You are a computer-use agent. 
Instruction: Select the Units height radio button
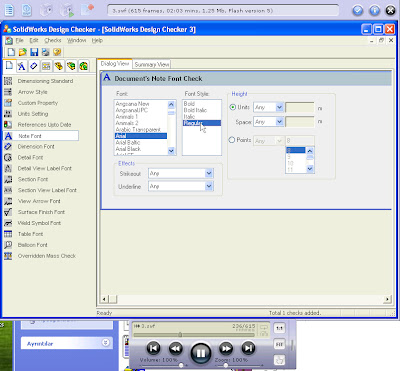(233, 107)
